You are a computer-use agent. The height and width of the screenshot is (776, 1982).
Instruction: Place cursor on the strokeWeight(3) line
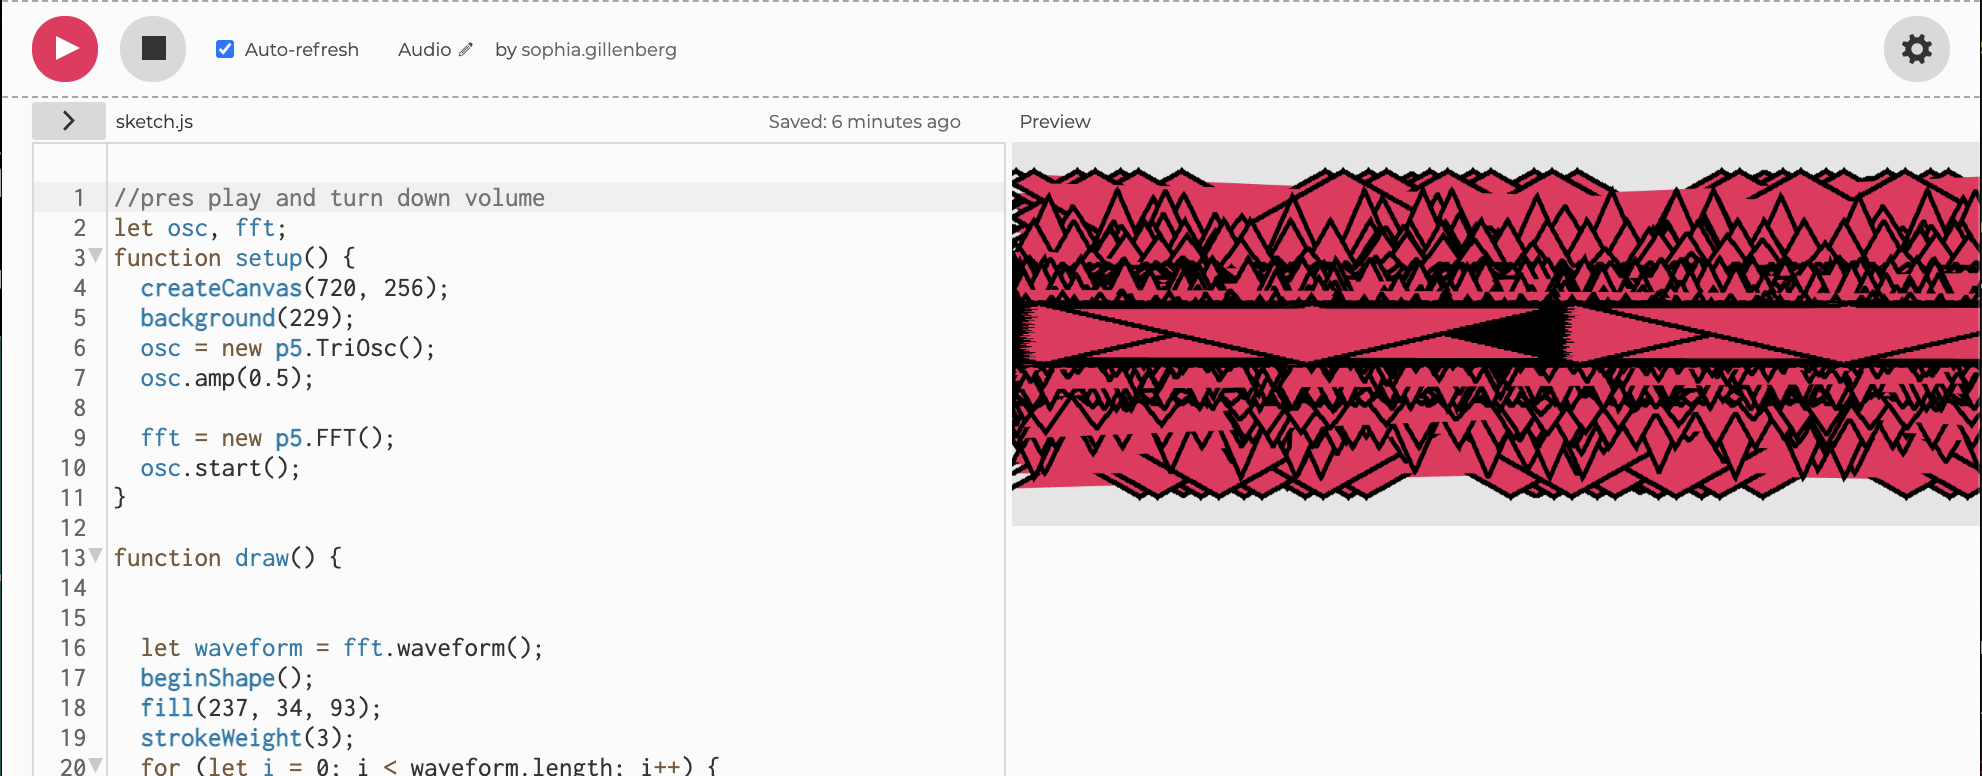247,738
